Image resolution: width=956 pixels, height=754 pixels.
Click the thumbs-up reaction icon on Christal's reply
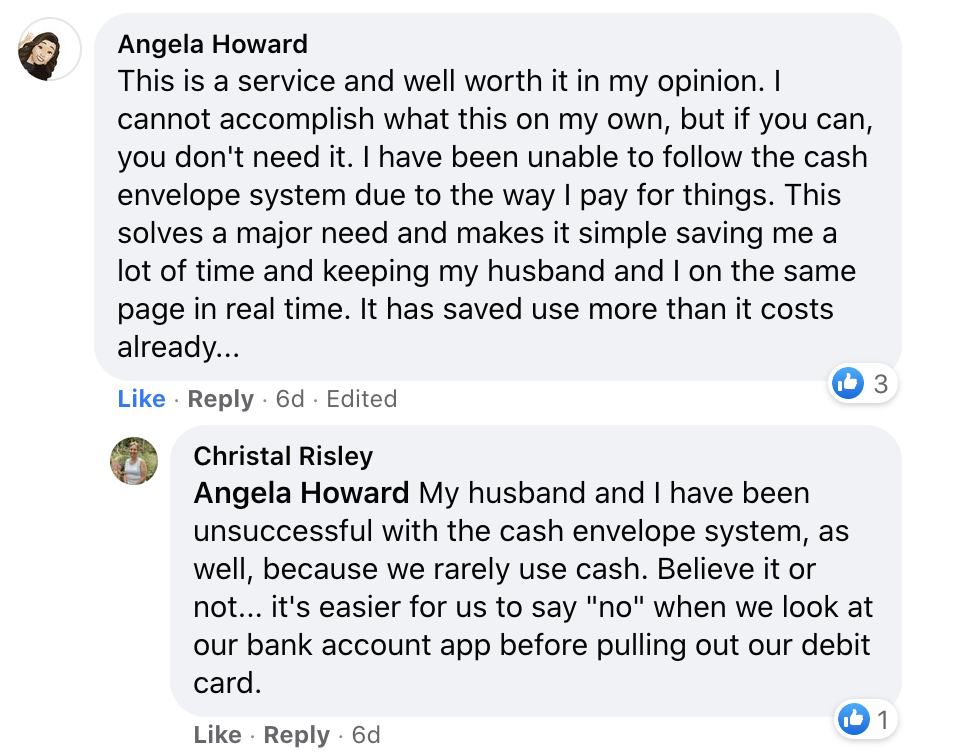click(854, 717)
